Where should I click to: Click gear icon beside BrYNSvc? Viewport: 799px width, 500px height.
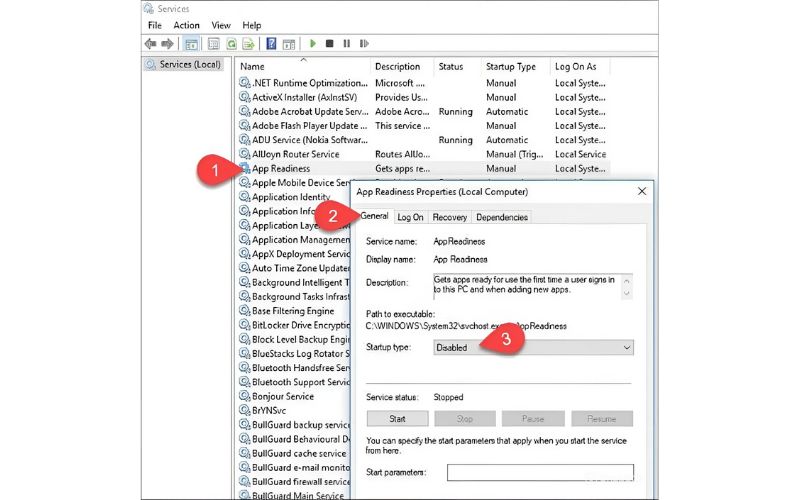[245, 410]
